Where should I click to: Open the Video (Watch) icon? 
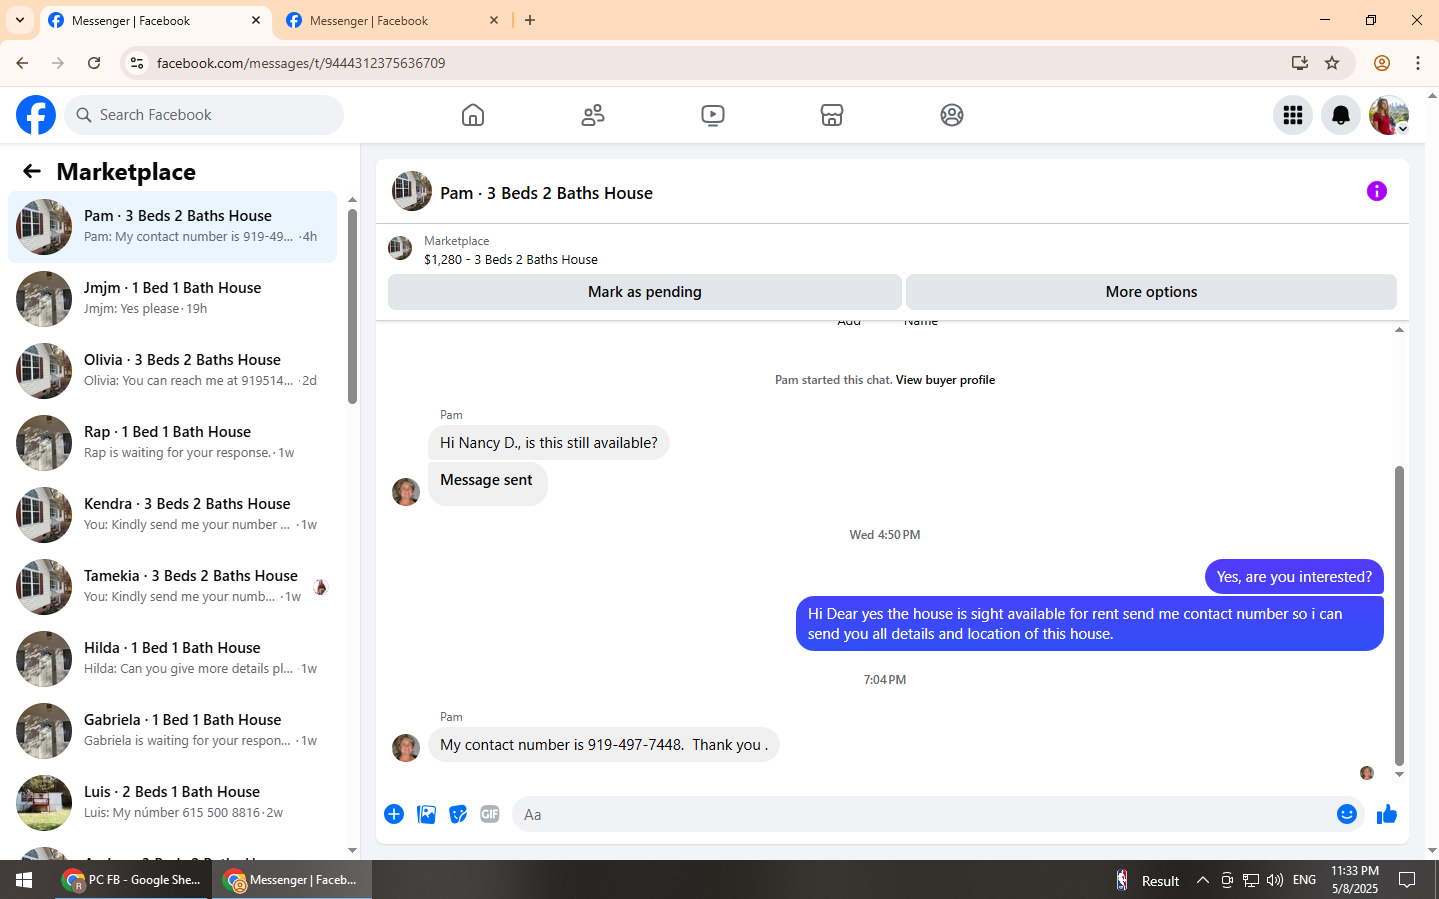tap(713, 115)
